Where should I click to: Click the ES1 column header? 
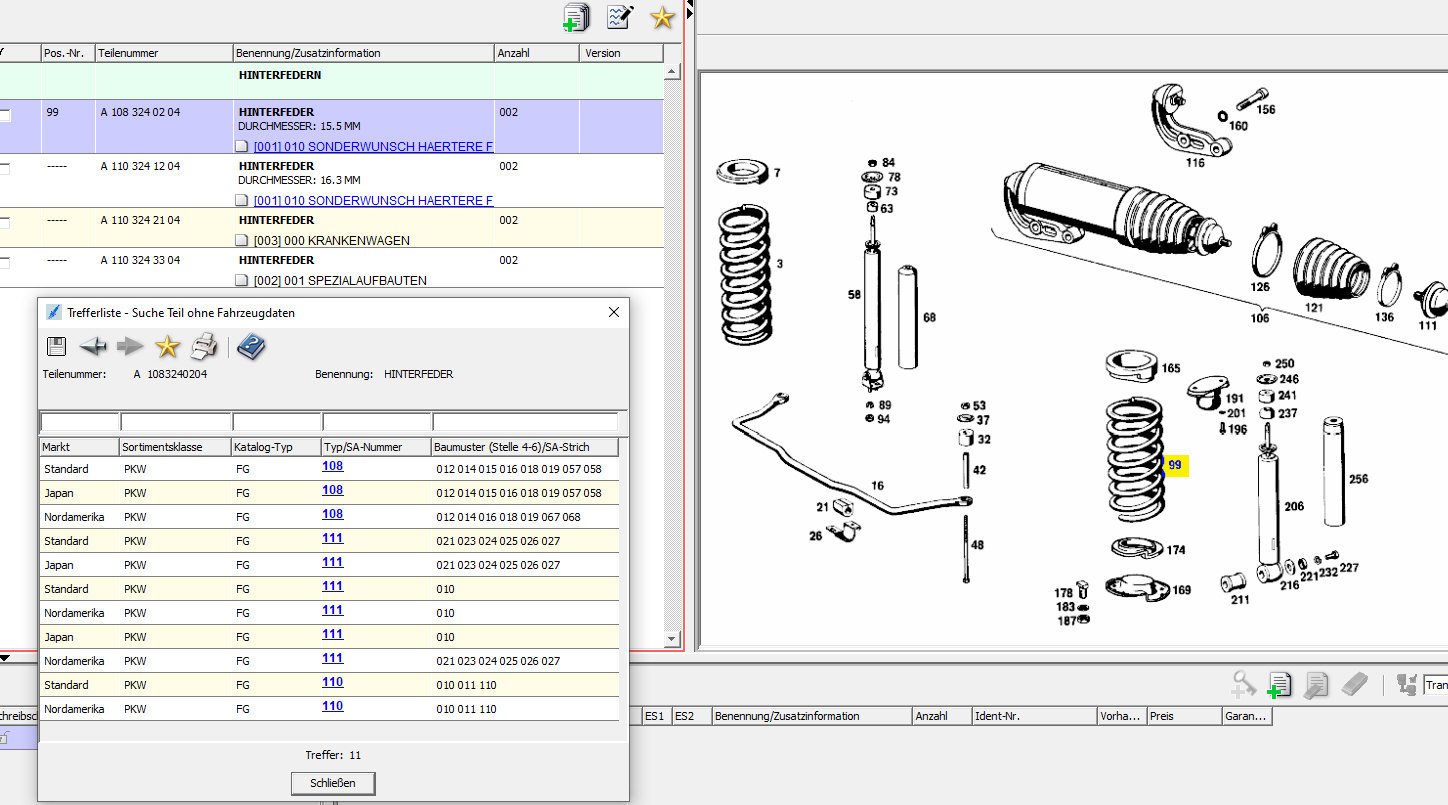pyautogui.click(x=656, y=716)
